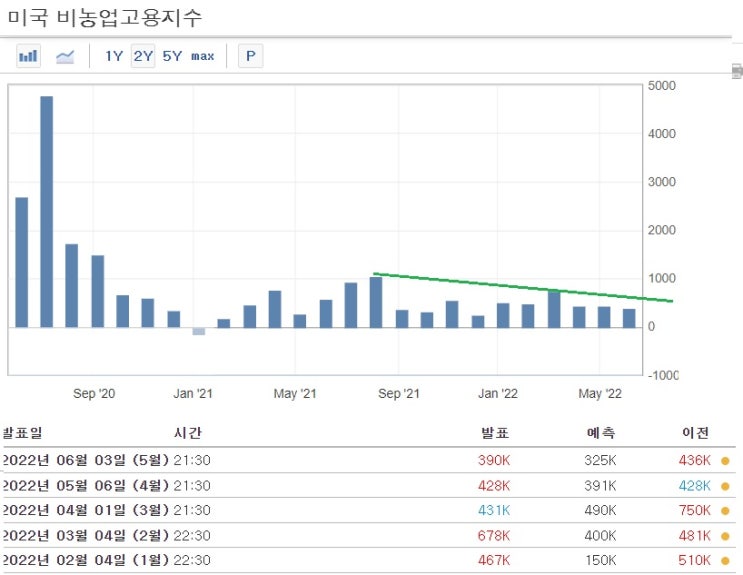Click the tallest bar near 4800
This screenshot has width=743, height=575.
[46, 211]
